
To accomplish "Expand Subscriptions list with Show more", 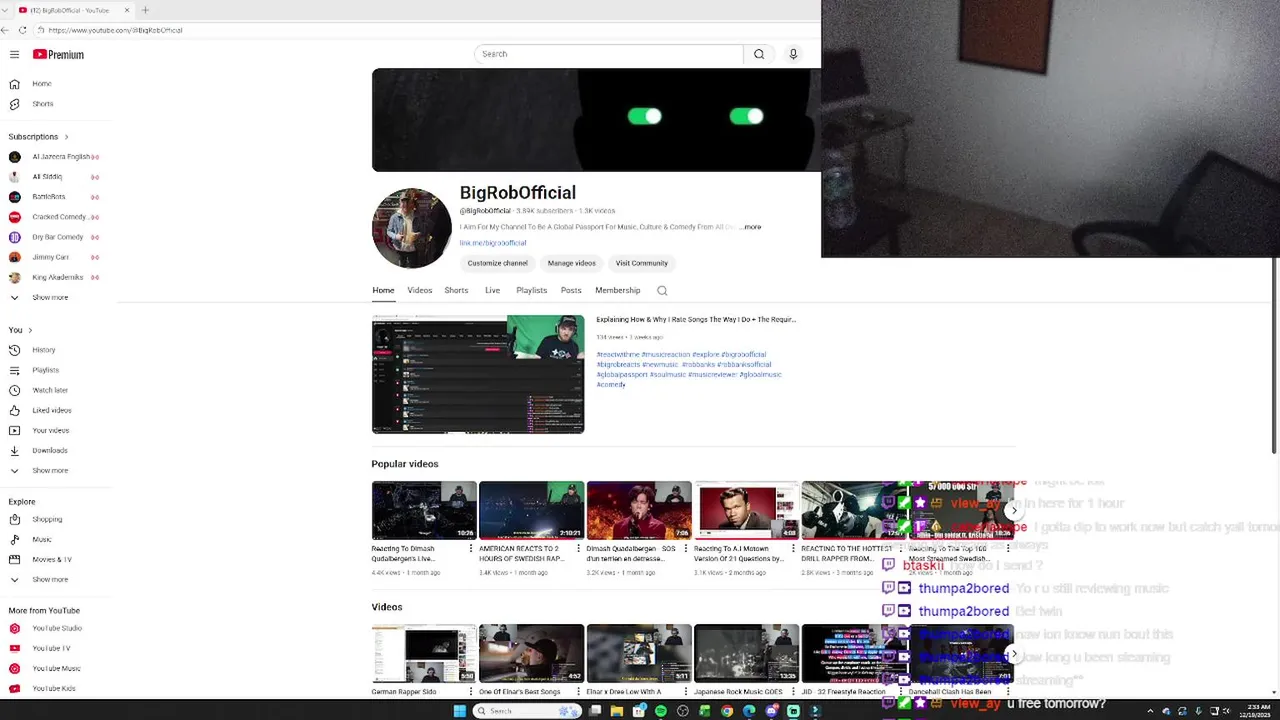I will tap(49, 297).
